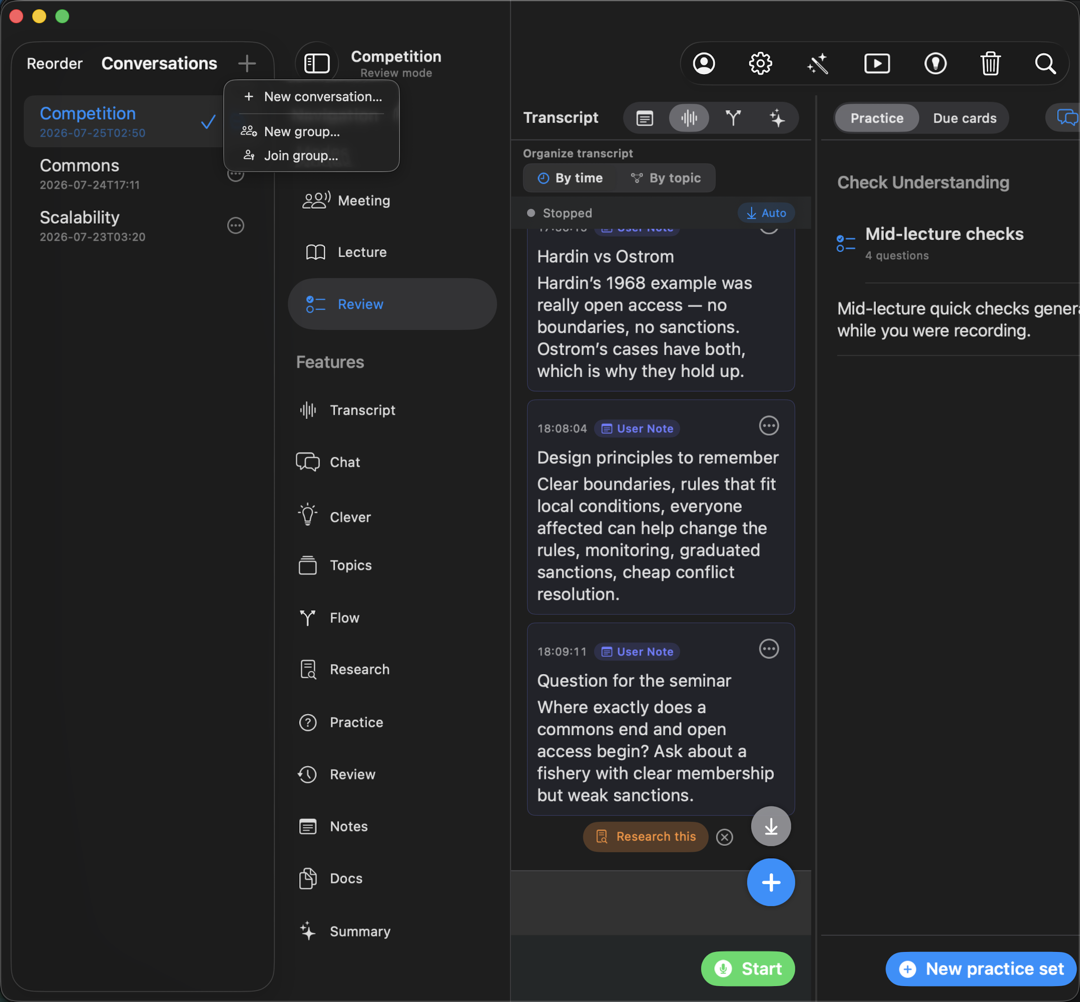Open Research in the Features list
The height and width of the screenshot is (1002, 1080).
click(x=344, y=669)
